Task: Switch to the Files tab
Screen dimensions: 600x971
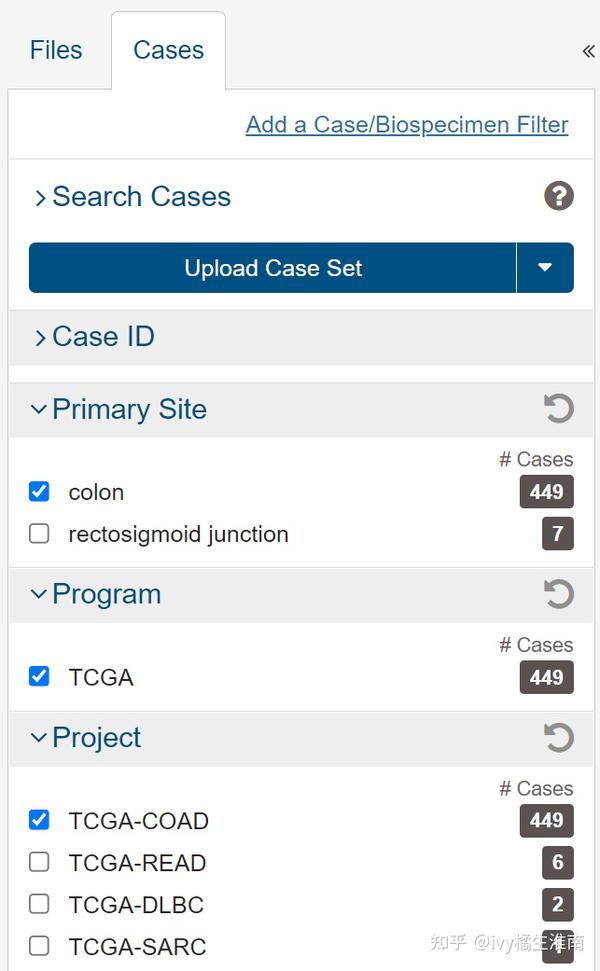Action: (56, 50)
